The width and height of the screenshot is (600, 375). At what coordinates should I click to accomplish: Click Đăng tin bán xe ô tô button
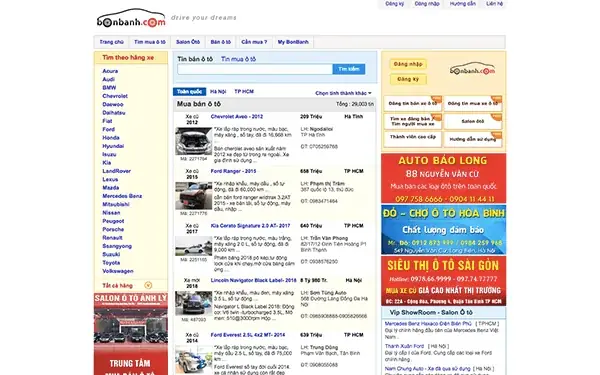[x=412, y=103]
